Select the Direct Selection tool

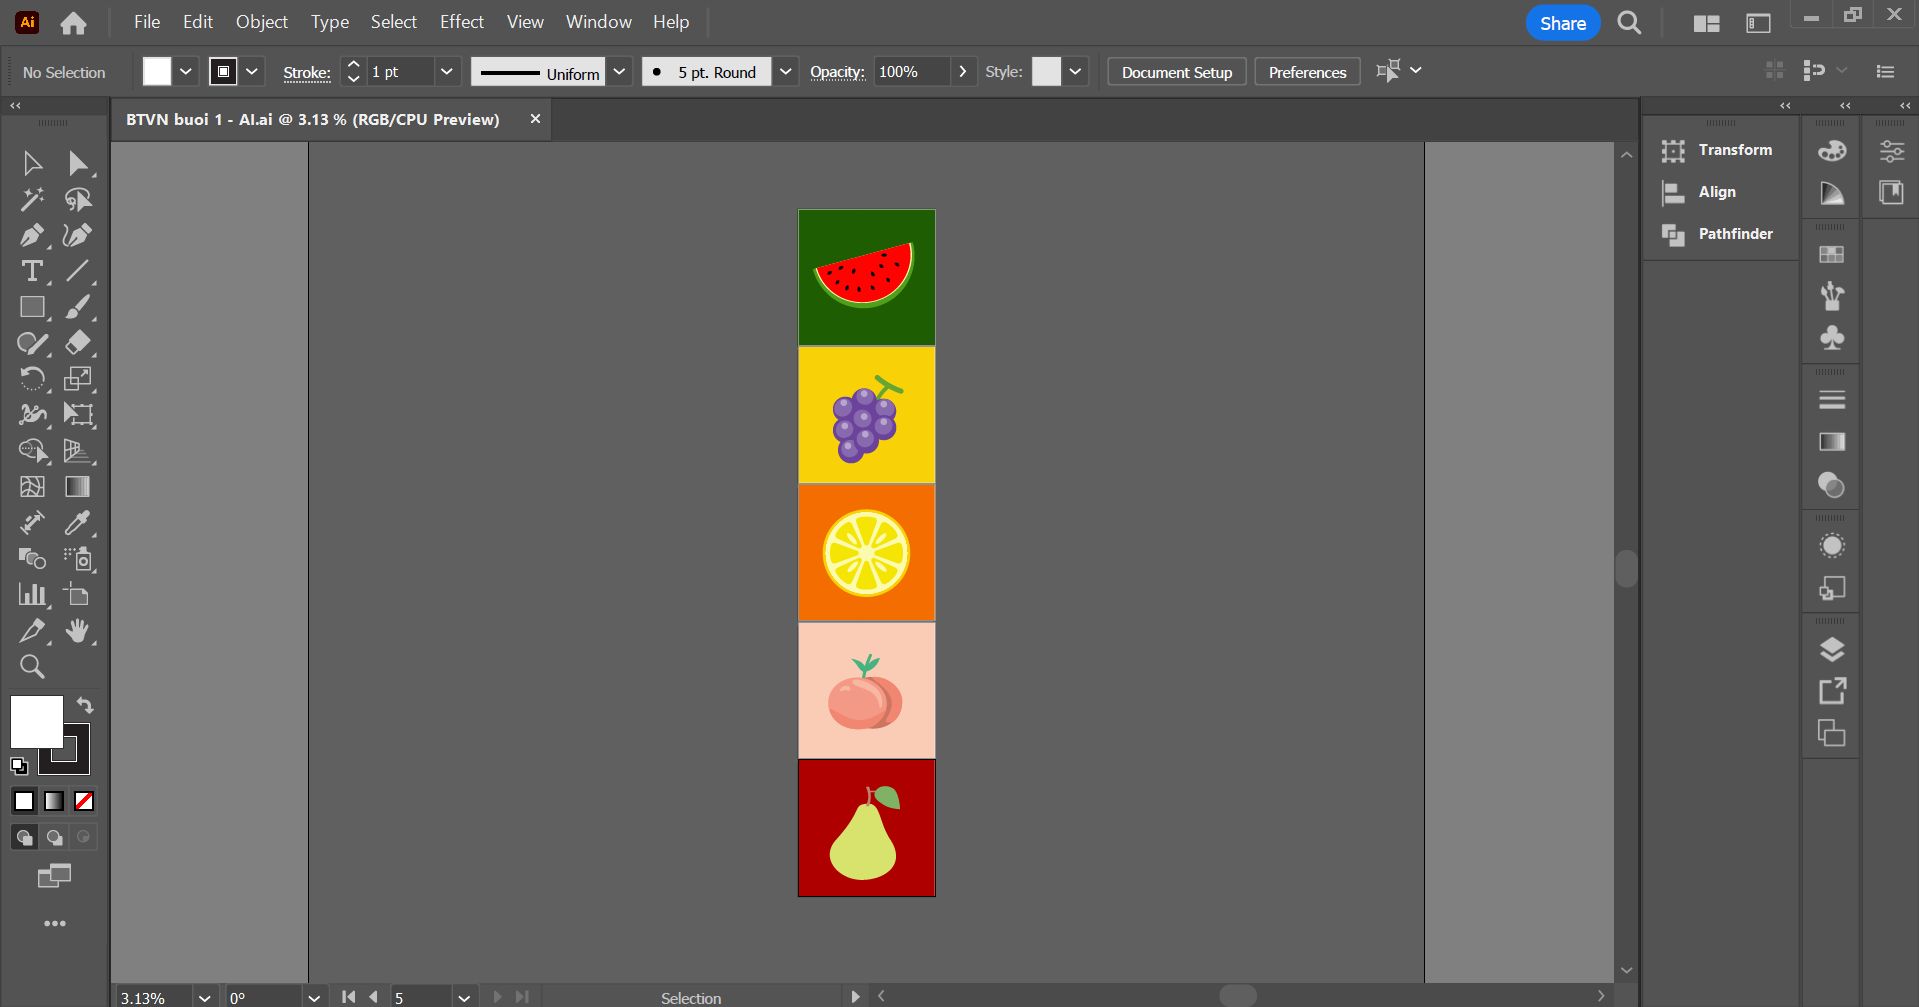click(78, 163)
